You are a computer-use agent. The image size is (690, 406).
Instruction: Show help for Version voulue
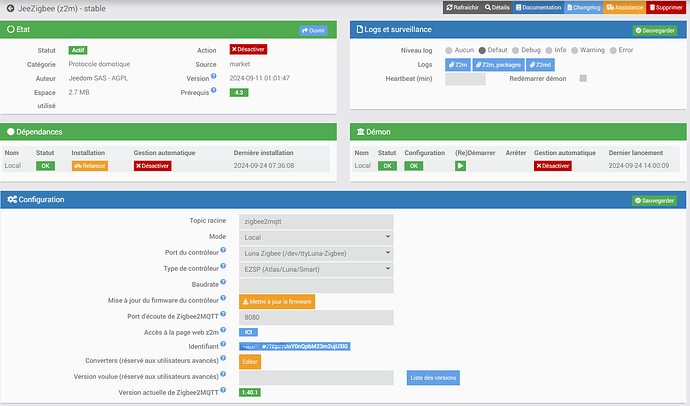[x=223, y=374]
